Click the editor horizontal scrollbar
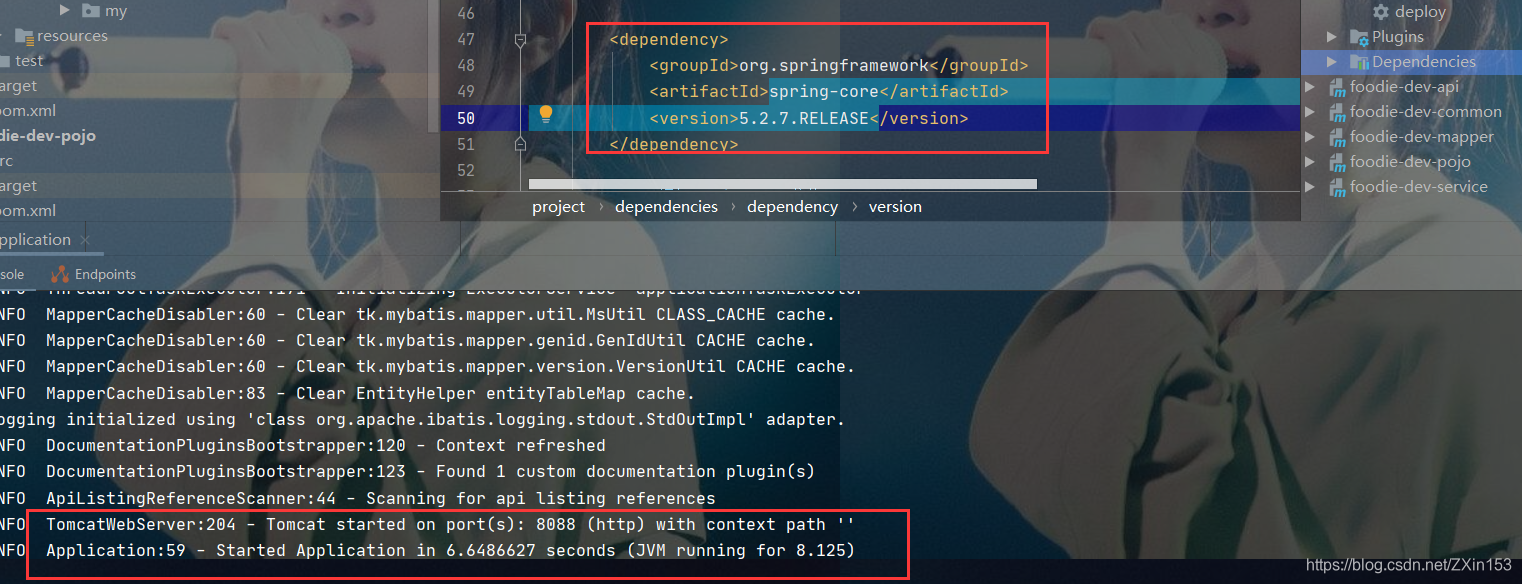 (782, 184)
